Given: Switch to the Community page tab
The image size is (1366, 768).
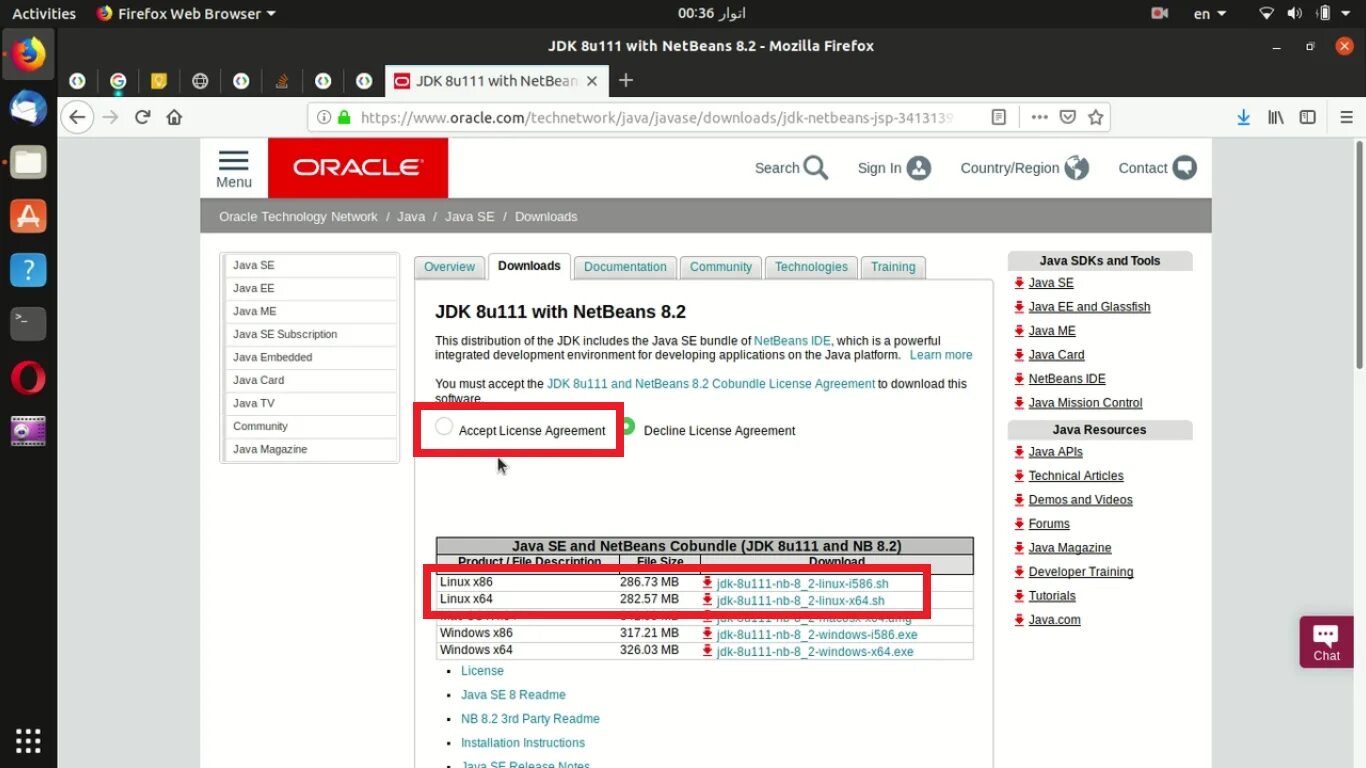Looking at the screenshot, I should coord(721,267).
